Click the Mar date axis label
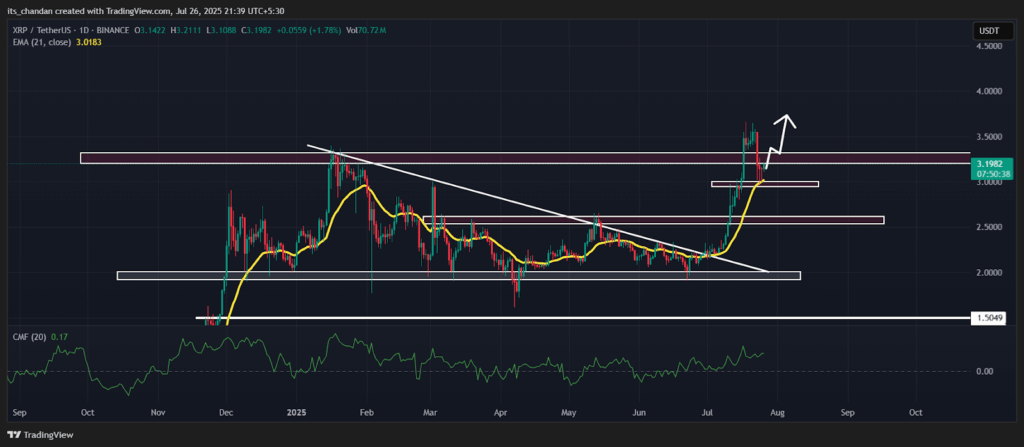Screen dimensions: 1024x447 (x=430, y=413)
